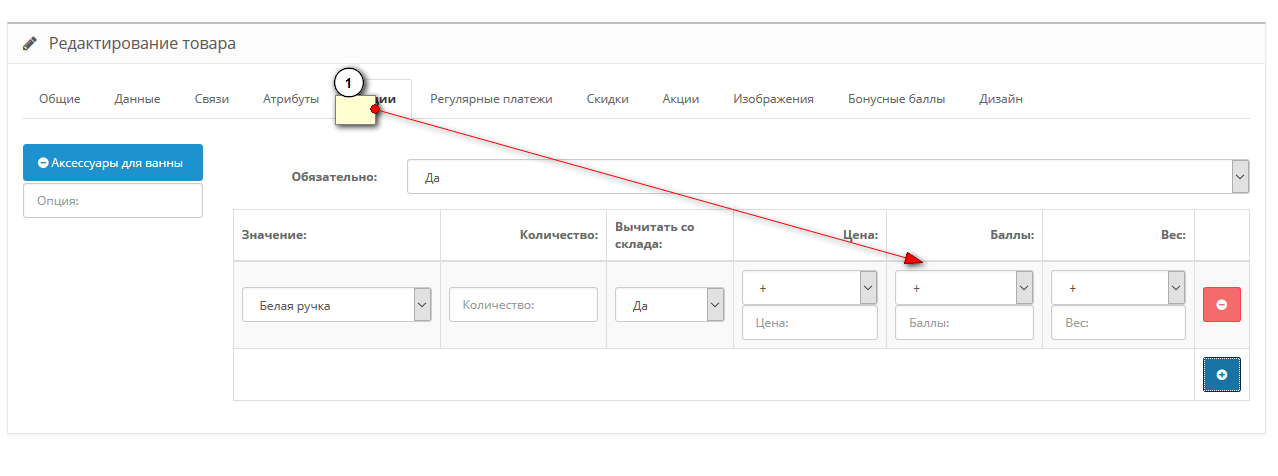Click the Вычитать со склада header
This screenshot has width=1278, height=476.
click(x=654, y=235)
